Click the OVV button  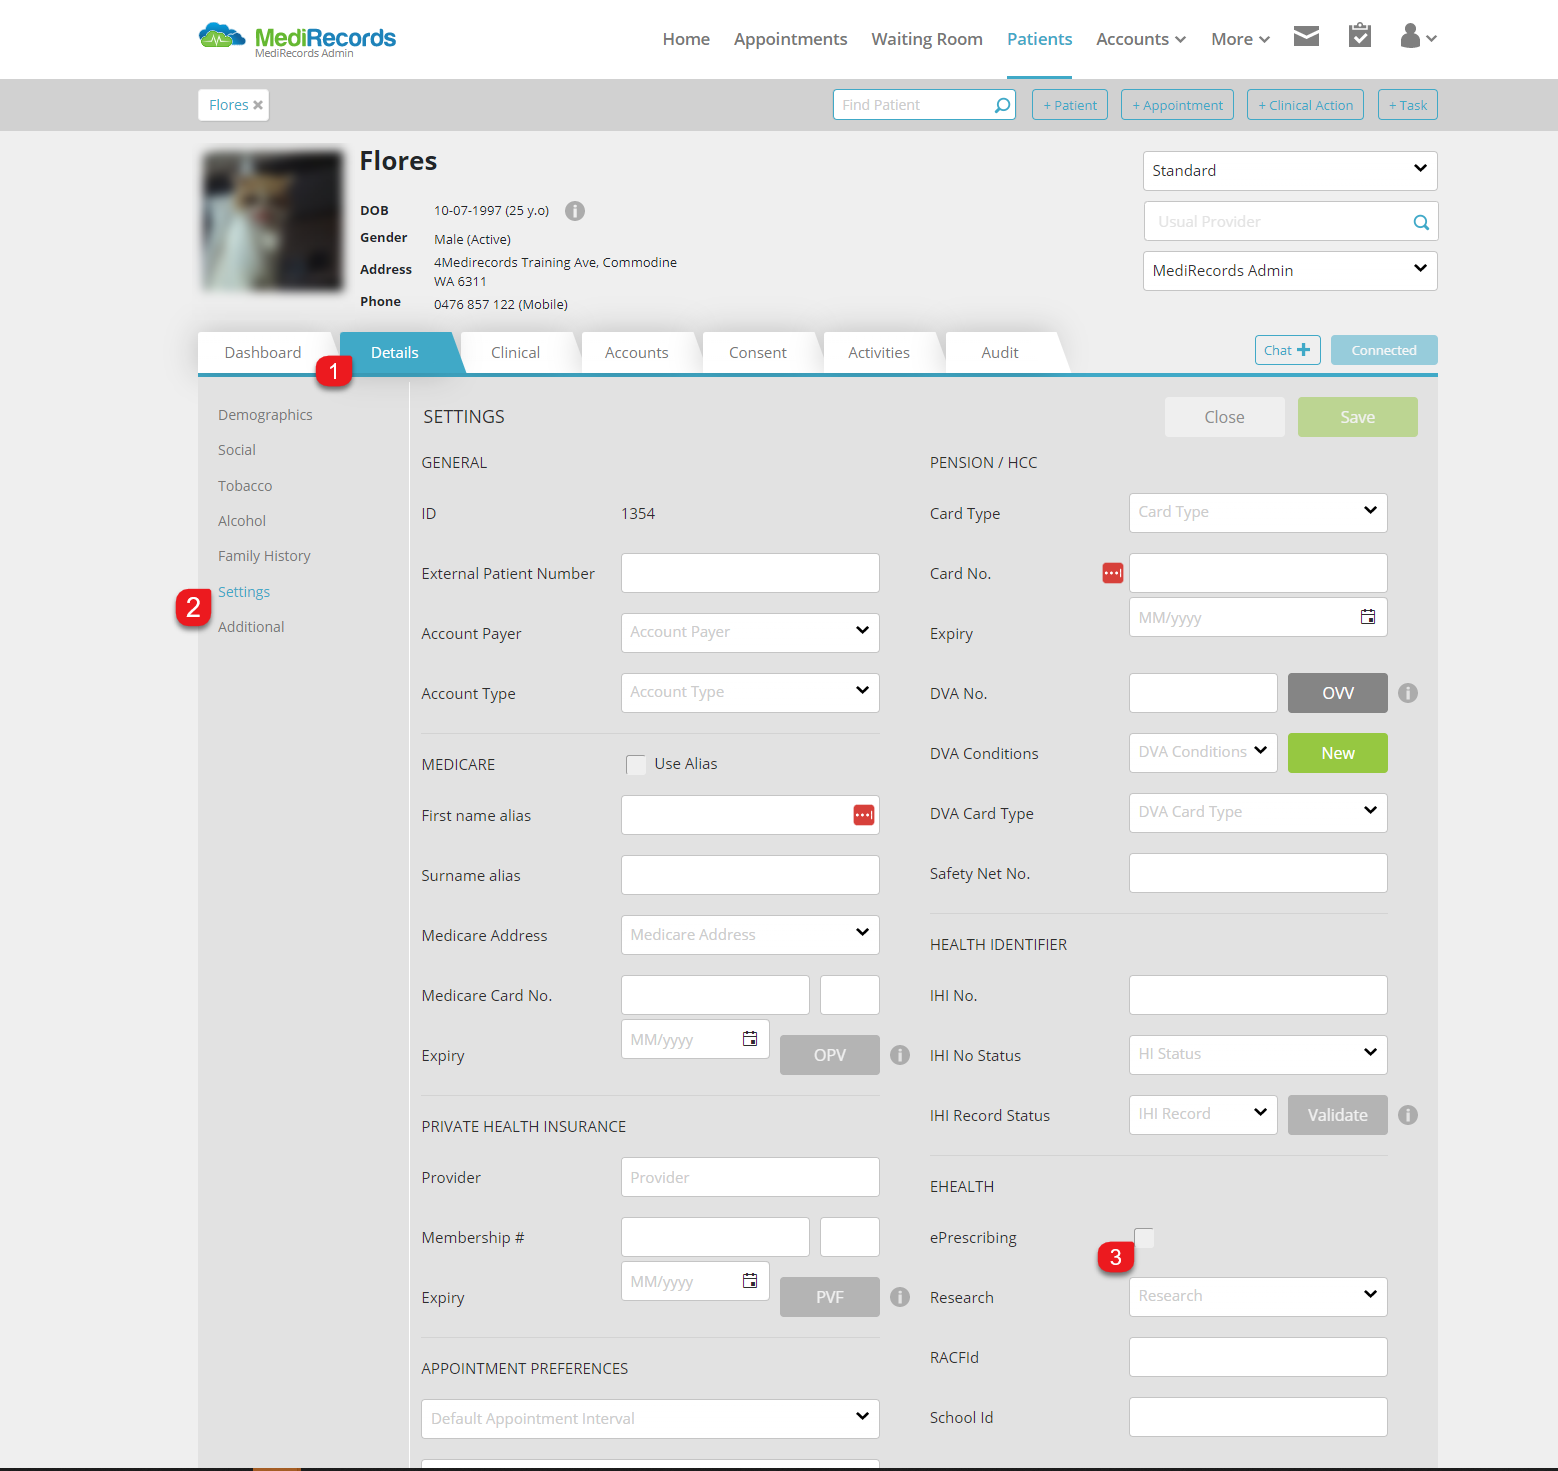[x=1337, y=693]
